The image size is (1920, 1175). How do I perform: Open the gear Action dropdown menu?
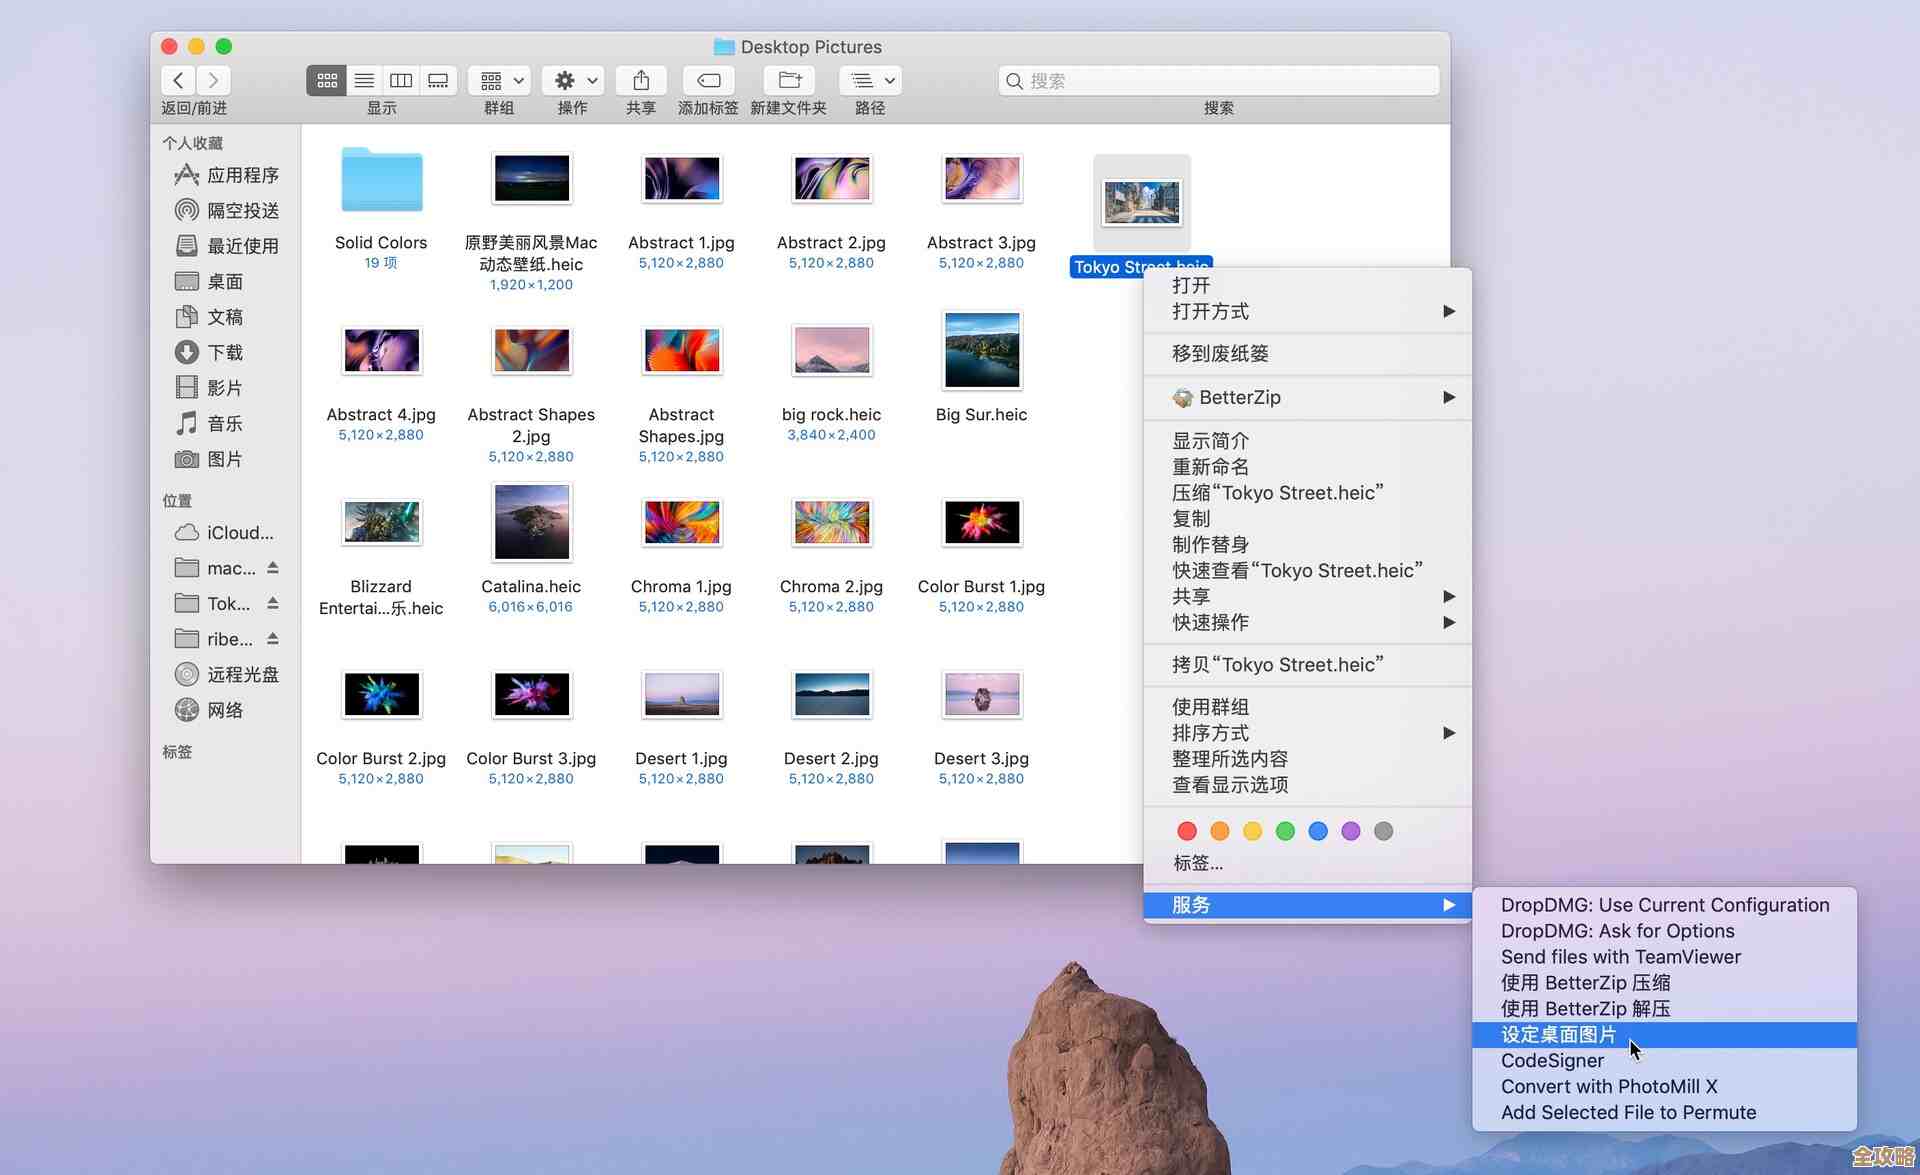coord(573,80)
